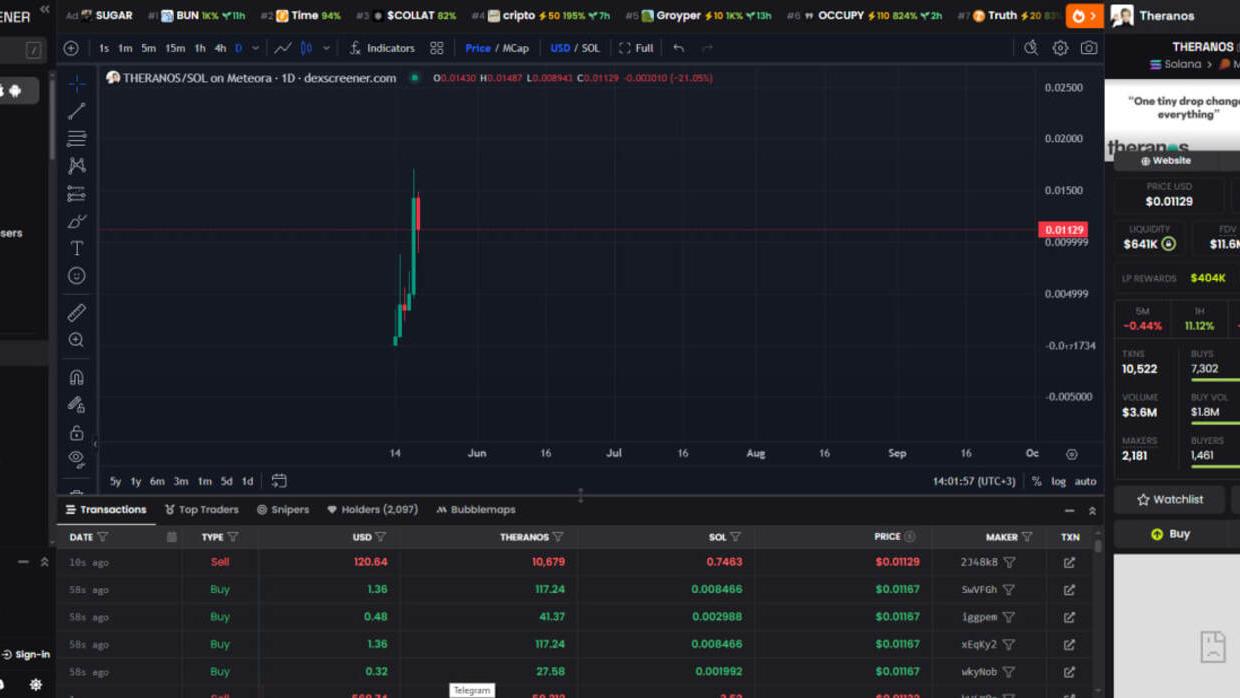Expand chart with the Full button
The image size is (1240, 698).
click(x=636, y=48)
